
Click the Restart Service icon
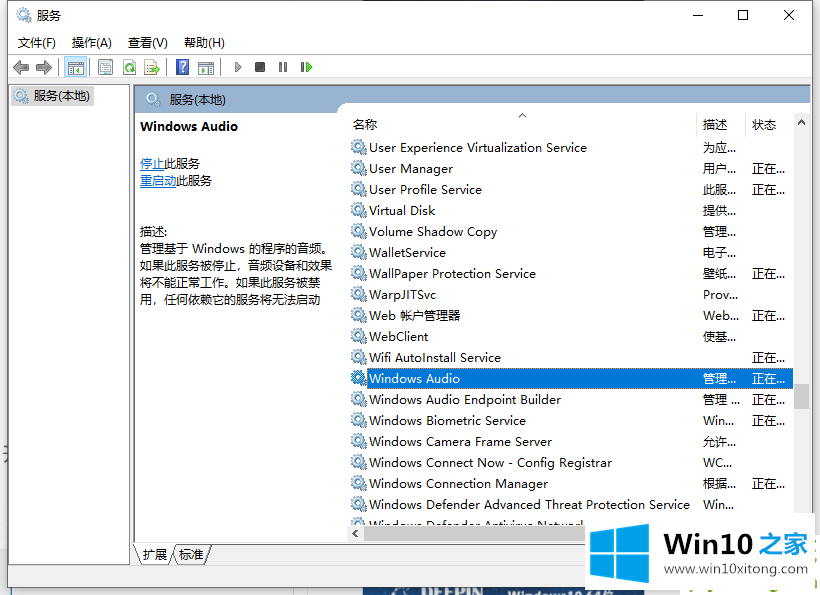pos(306,67)
